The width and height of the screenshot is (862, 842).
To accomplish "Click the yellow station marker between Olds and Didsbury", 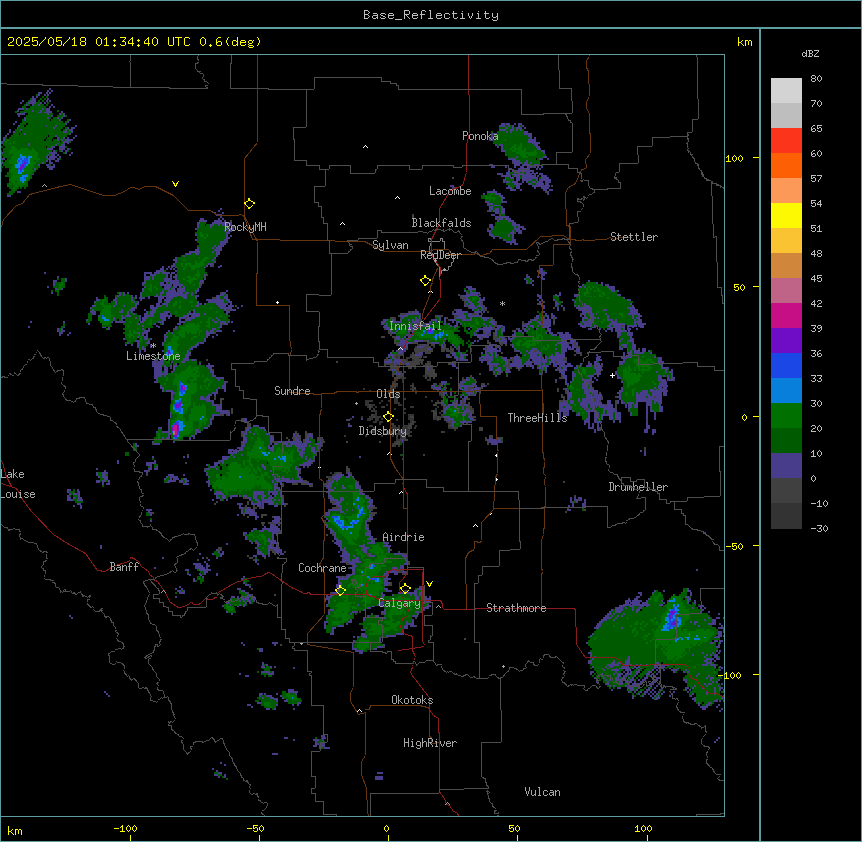I will (388, 417).
